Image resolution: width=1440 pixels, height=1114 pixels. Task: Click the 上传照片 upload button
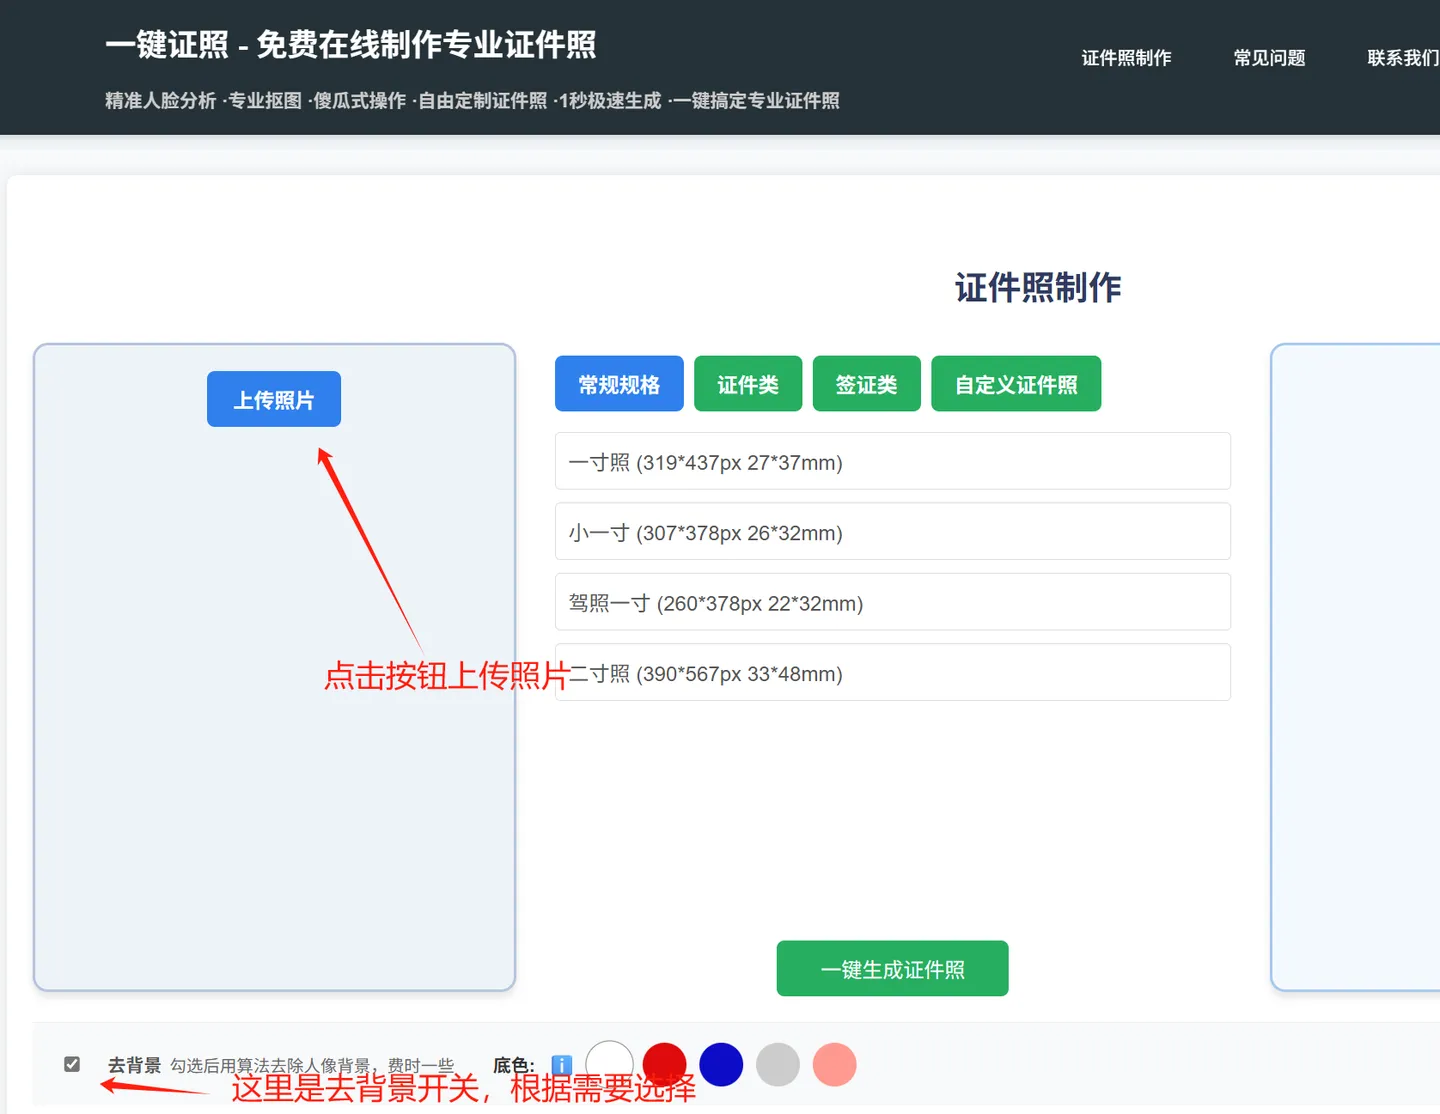click(274, 399)
